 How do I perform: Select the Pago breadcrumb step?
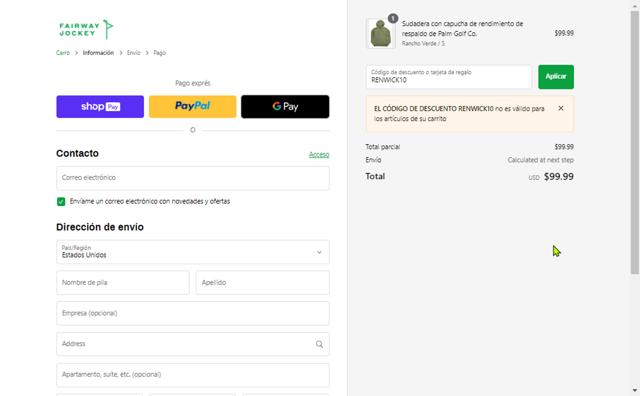[x=160, y=53]
